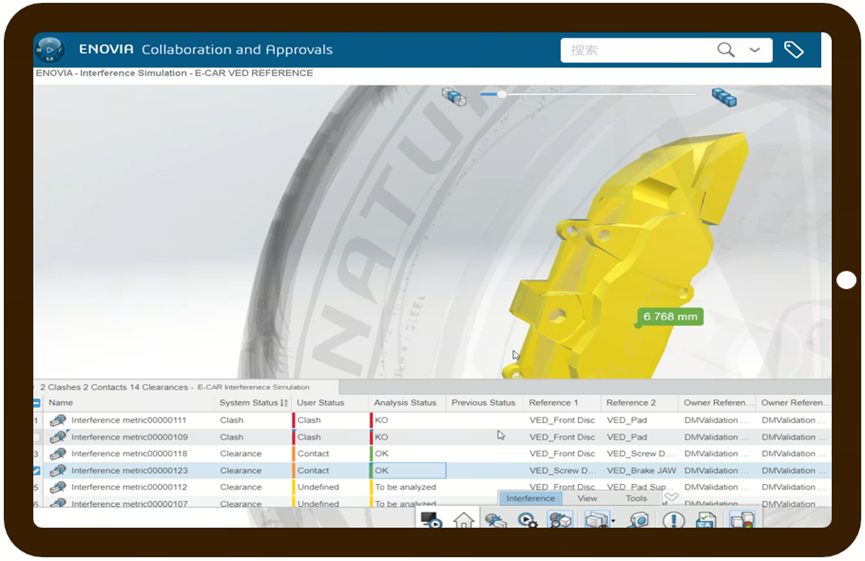Click the camera sphere capture icon
The width and height of the screenshot is (865, 561).
639,520
